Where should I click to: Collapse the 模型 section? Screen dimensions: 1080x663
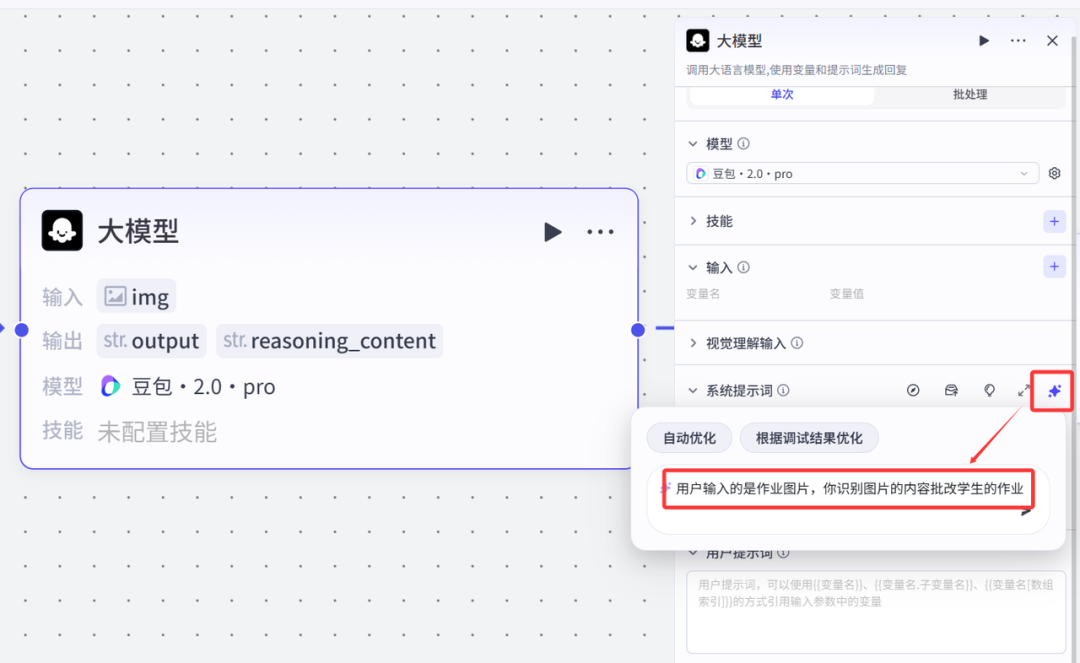tap(693, 144)
